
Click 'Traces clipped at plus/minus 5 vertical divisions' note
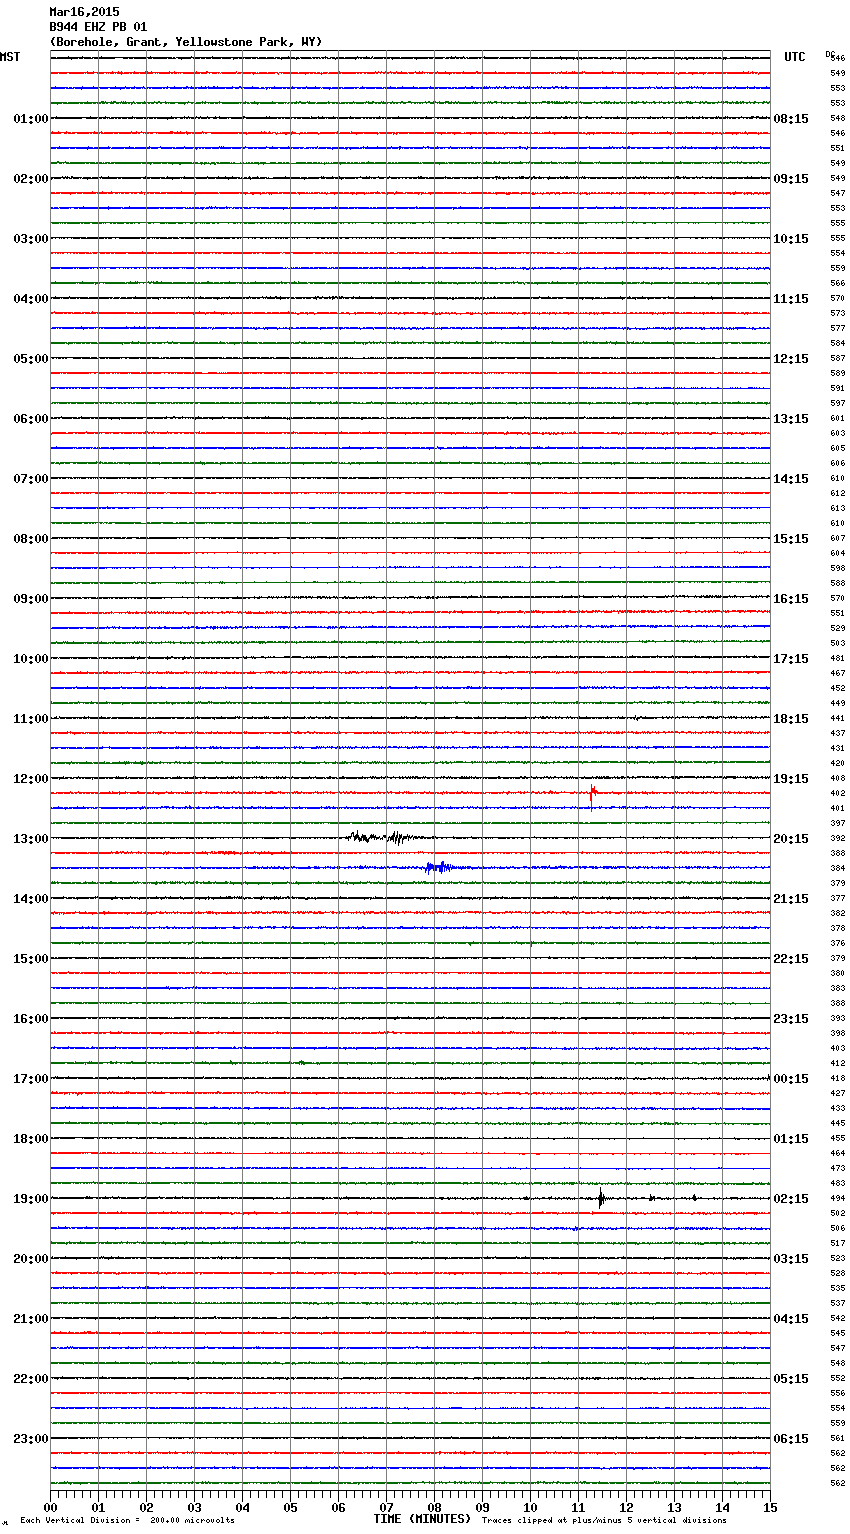point(604,1520)
